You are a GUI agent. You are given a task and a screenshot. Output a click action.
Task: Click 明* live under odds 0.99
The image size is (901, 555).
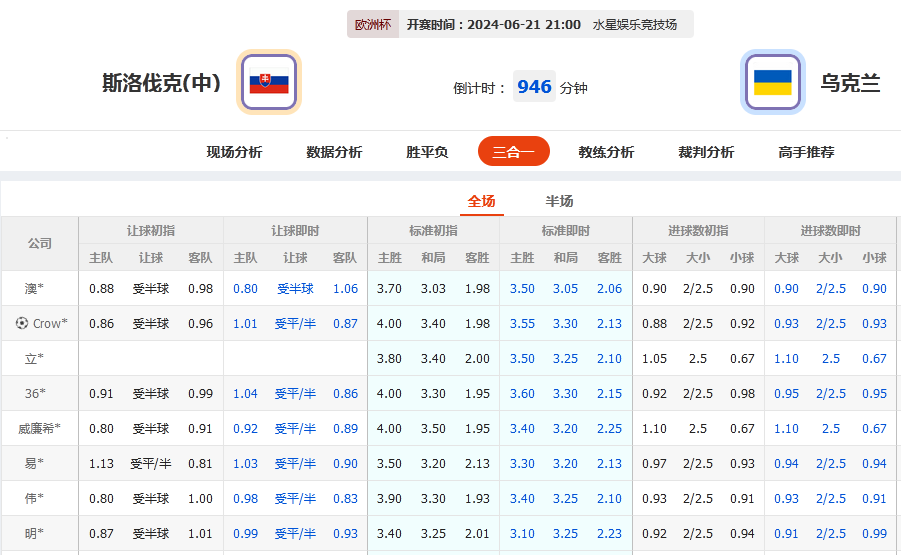(x=874, y=534)
